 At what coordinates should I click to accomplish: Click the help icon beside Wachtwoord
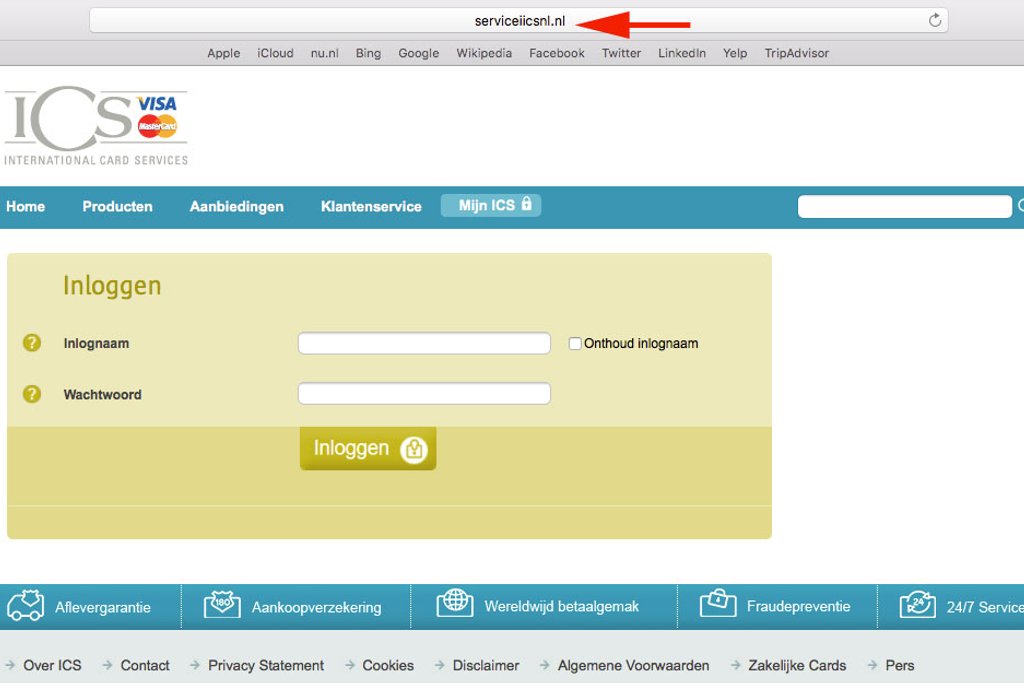[32, 394]
